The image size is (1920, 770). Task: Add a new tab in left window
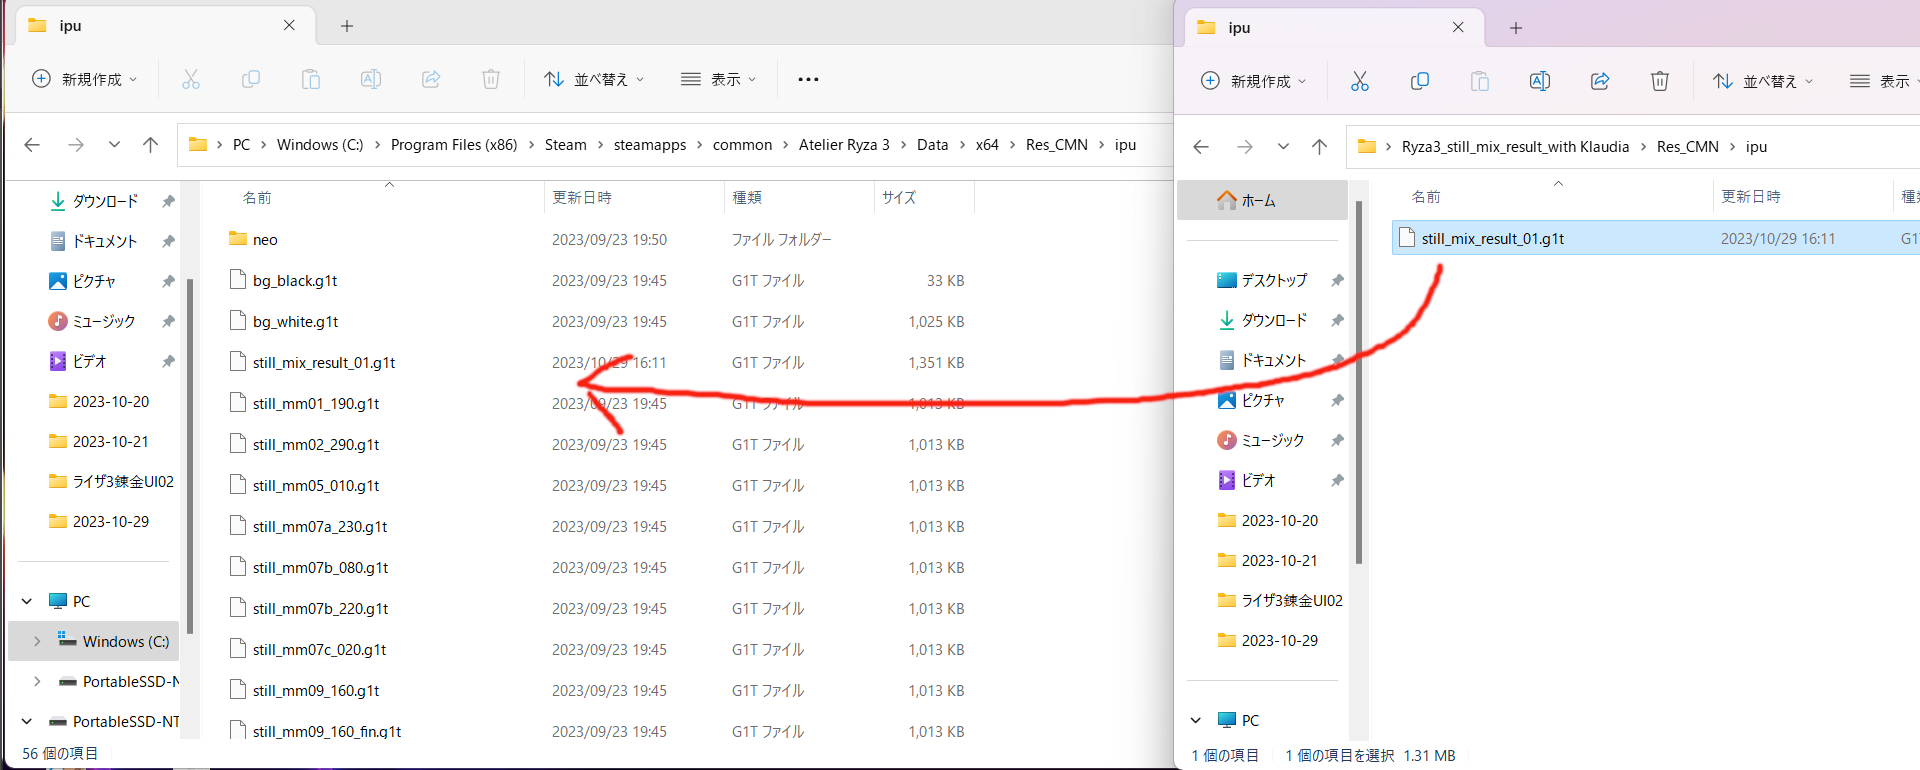click(347, 26)
